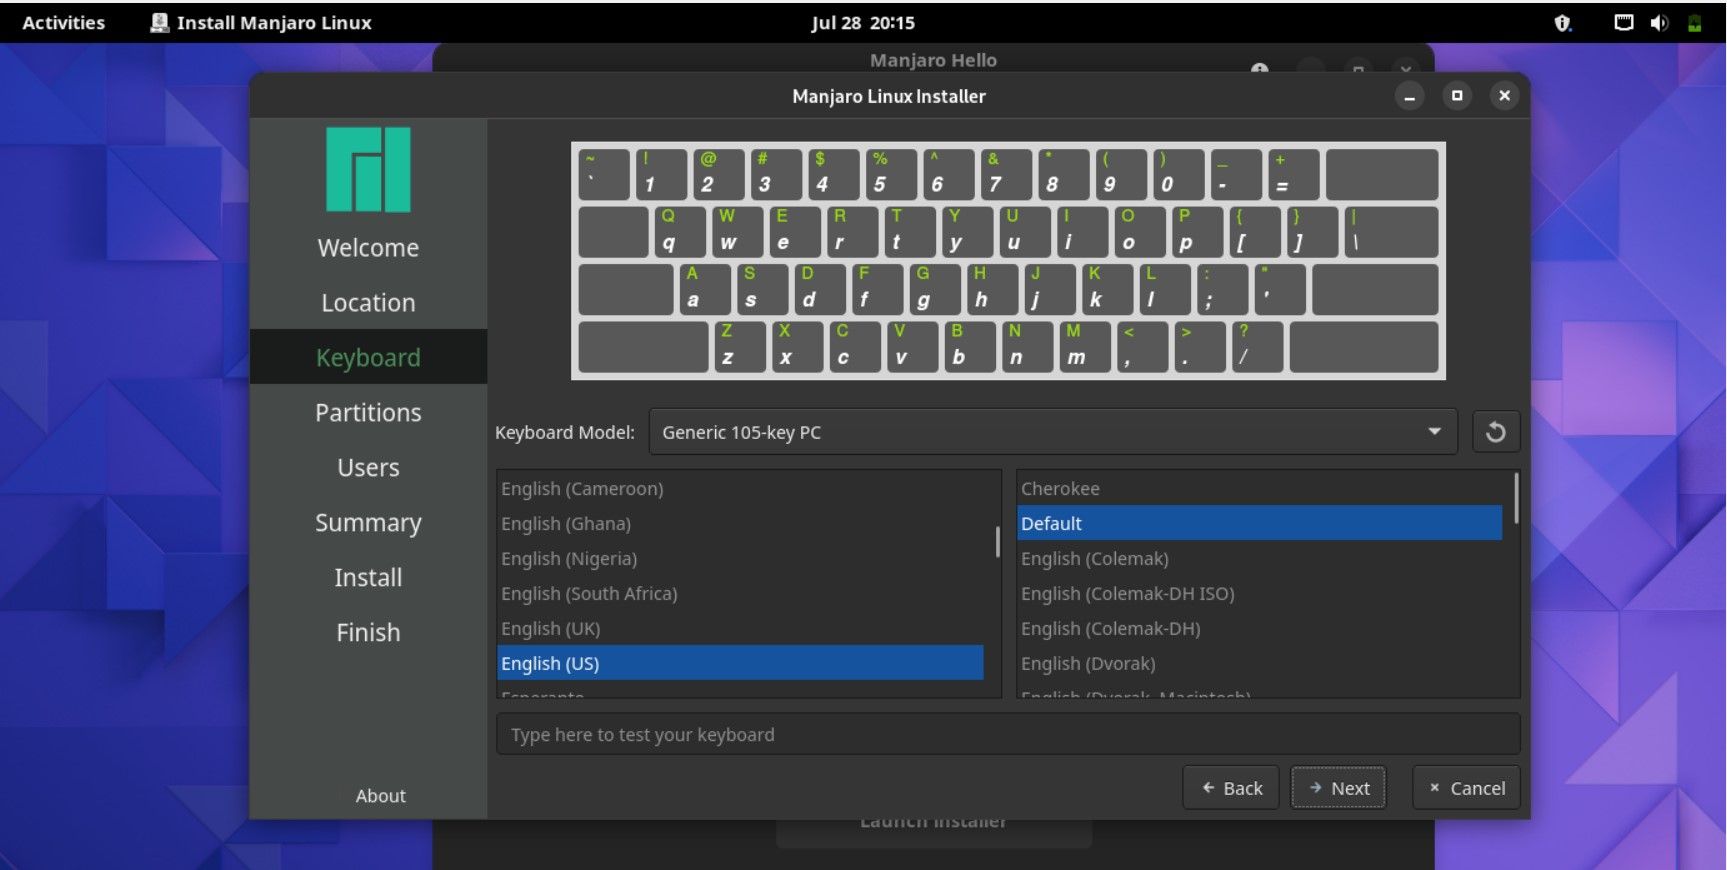Click the keyboard test input field

coord(1008,734)
